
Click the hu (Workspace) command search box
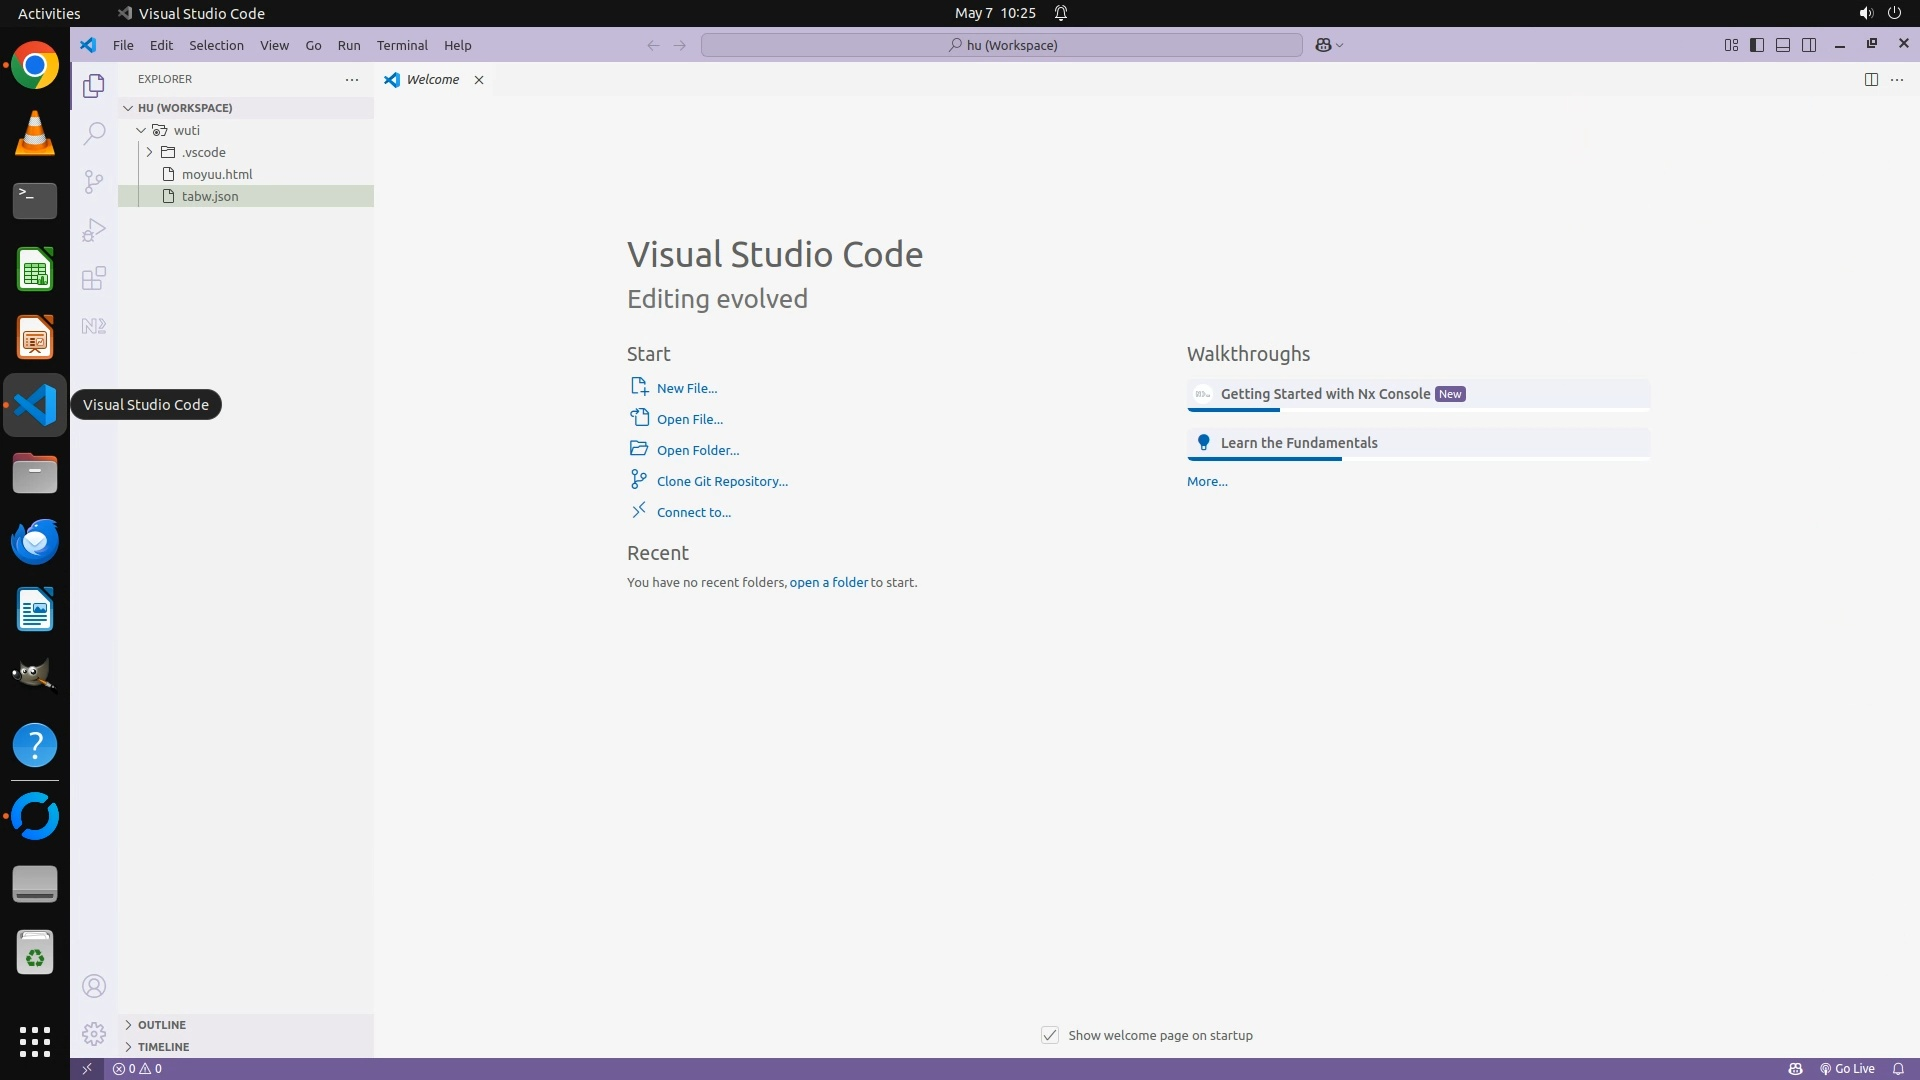1002,45
